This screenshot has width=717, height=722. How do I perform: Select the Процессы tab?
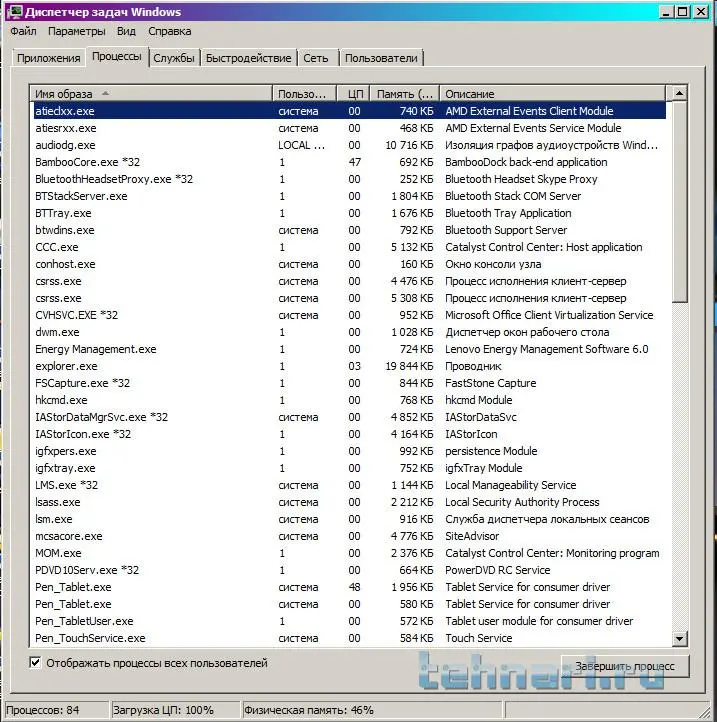click(x=117, y=57)
